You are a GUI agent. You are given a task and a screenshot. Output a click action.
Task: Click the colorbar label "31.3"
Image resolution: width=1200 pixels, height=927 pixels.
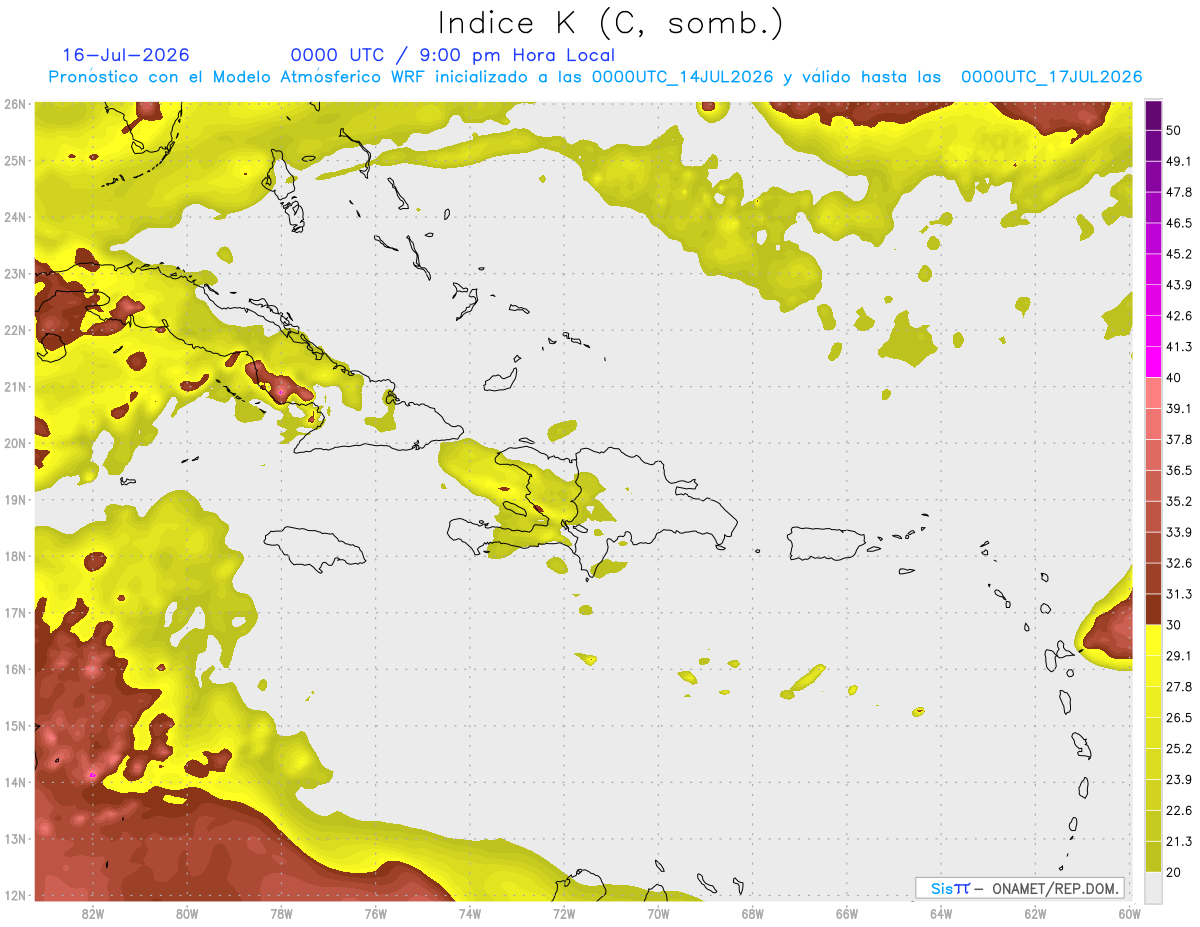[1179, 594]
